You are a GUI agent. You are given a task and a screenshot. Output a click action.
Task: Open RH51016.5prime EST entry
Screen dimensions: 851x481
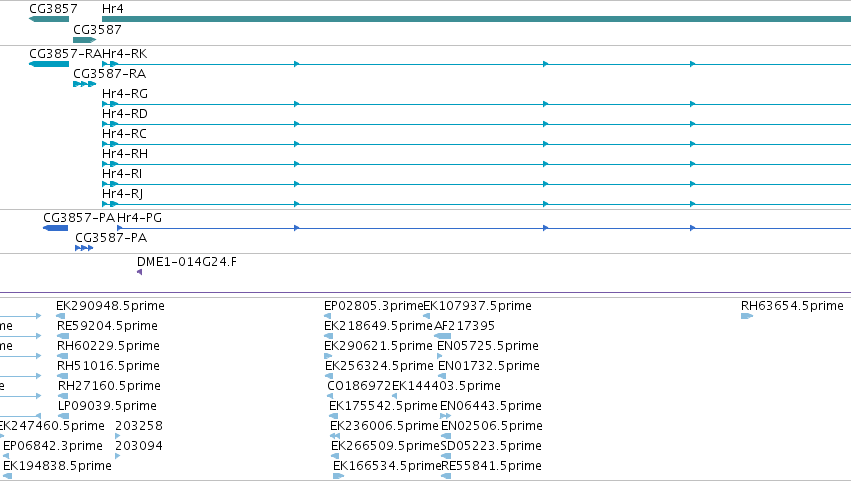(109, 366)
